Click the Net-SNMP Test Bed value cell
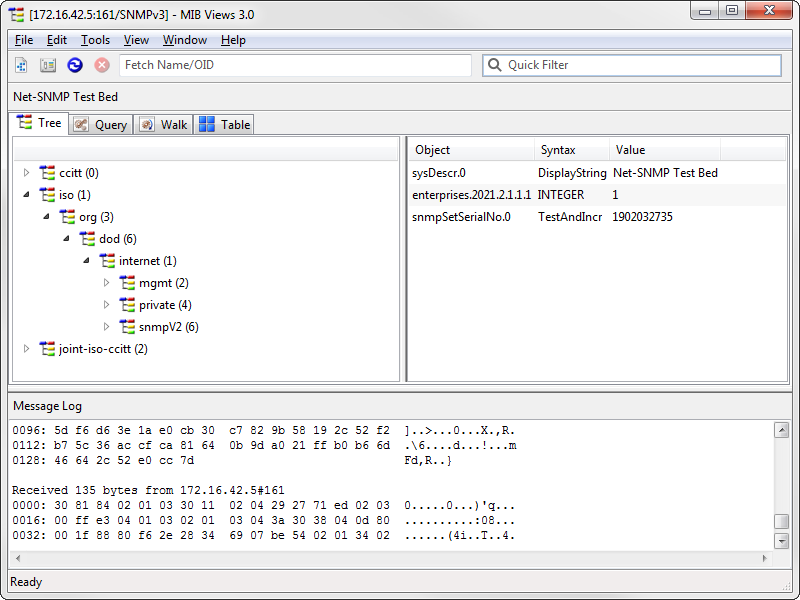800x600 pixels. pyautogui.click(x=665, y=173)
